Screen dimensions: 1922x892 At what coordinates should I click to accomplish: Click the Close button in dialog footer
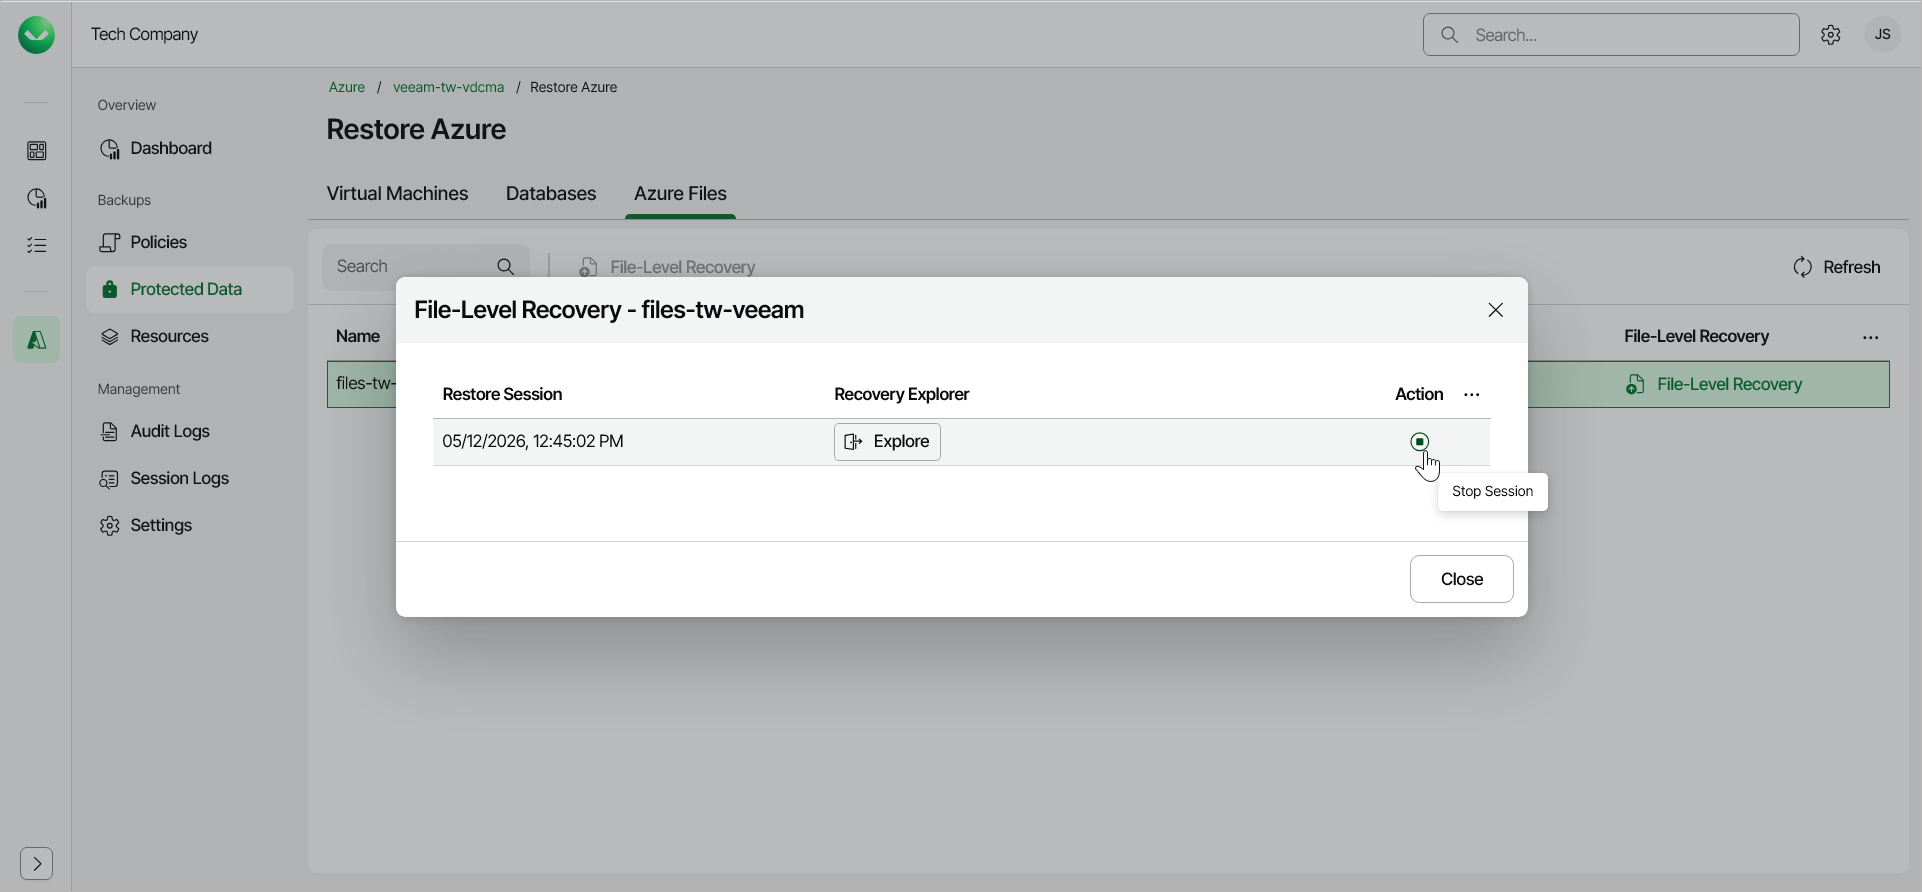[1461, 579]
